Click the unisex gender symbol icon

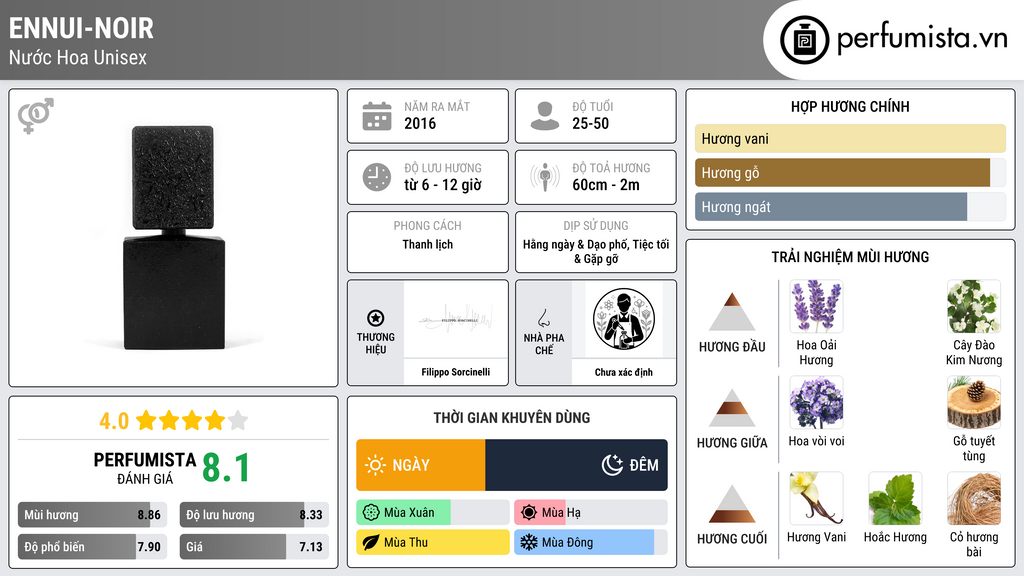35,116
